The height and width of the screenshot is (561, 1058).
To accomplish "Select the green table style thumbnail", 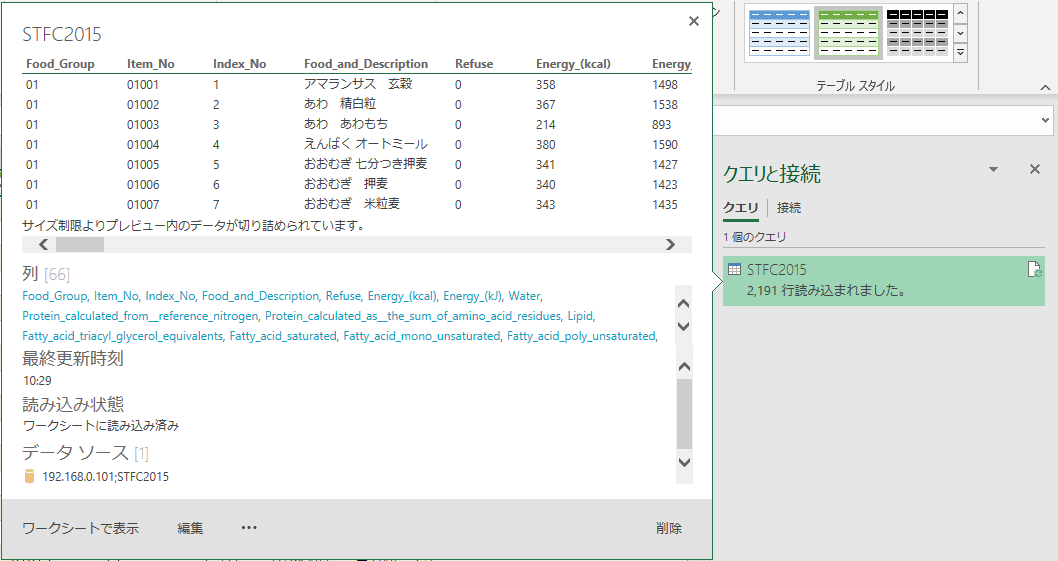I will 847,32.
